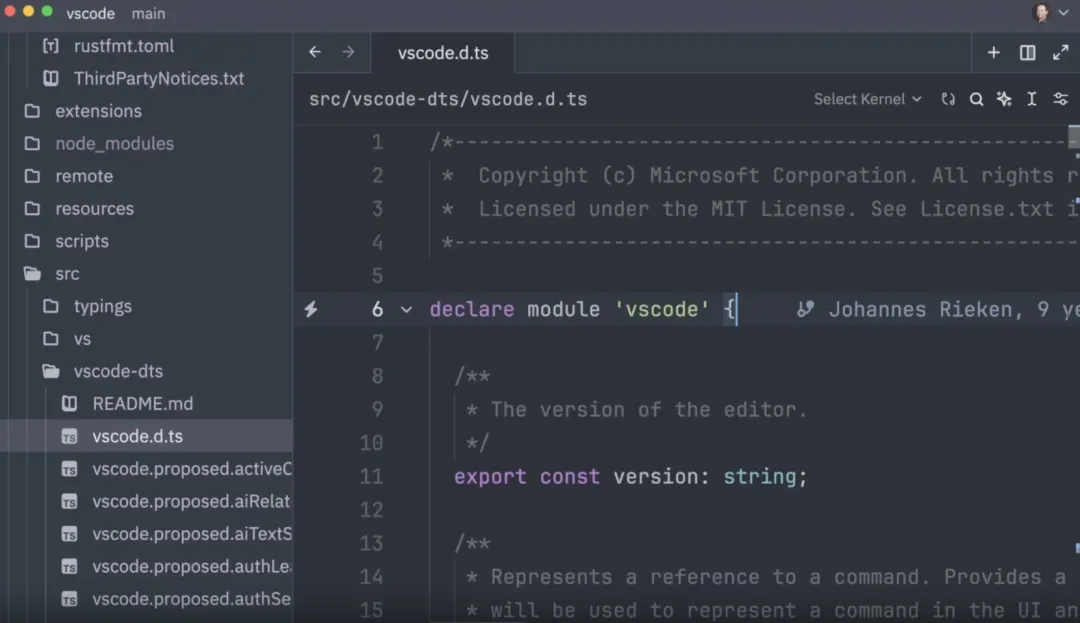The image size is (1080, 623).
Task: Open vscode.proposed.activeC file
Action: (x=192, y=469)
